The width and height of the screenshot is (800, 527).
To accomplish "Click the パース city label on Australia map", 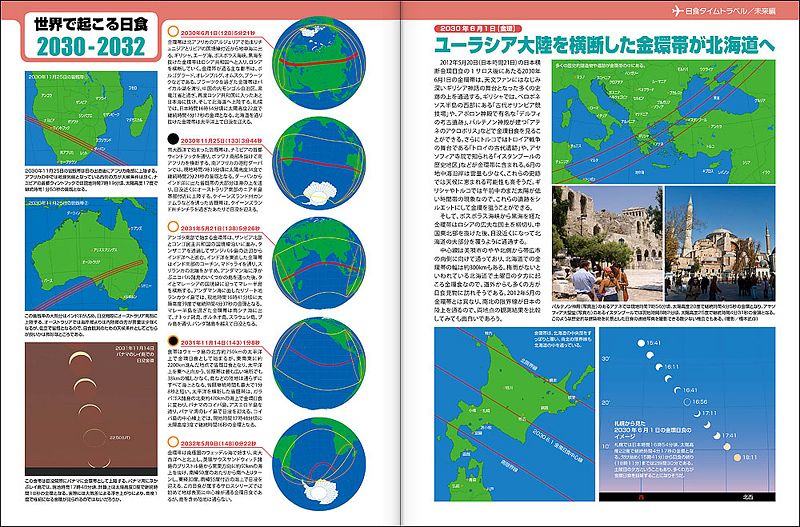I will [x=48, y=281].
